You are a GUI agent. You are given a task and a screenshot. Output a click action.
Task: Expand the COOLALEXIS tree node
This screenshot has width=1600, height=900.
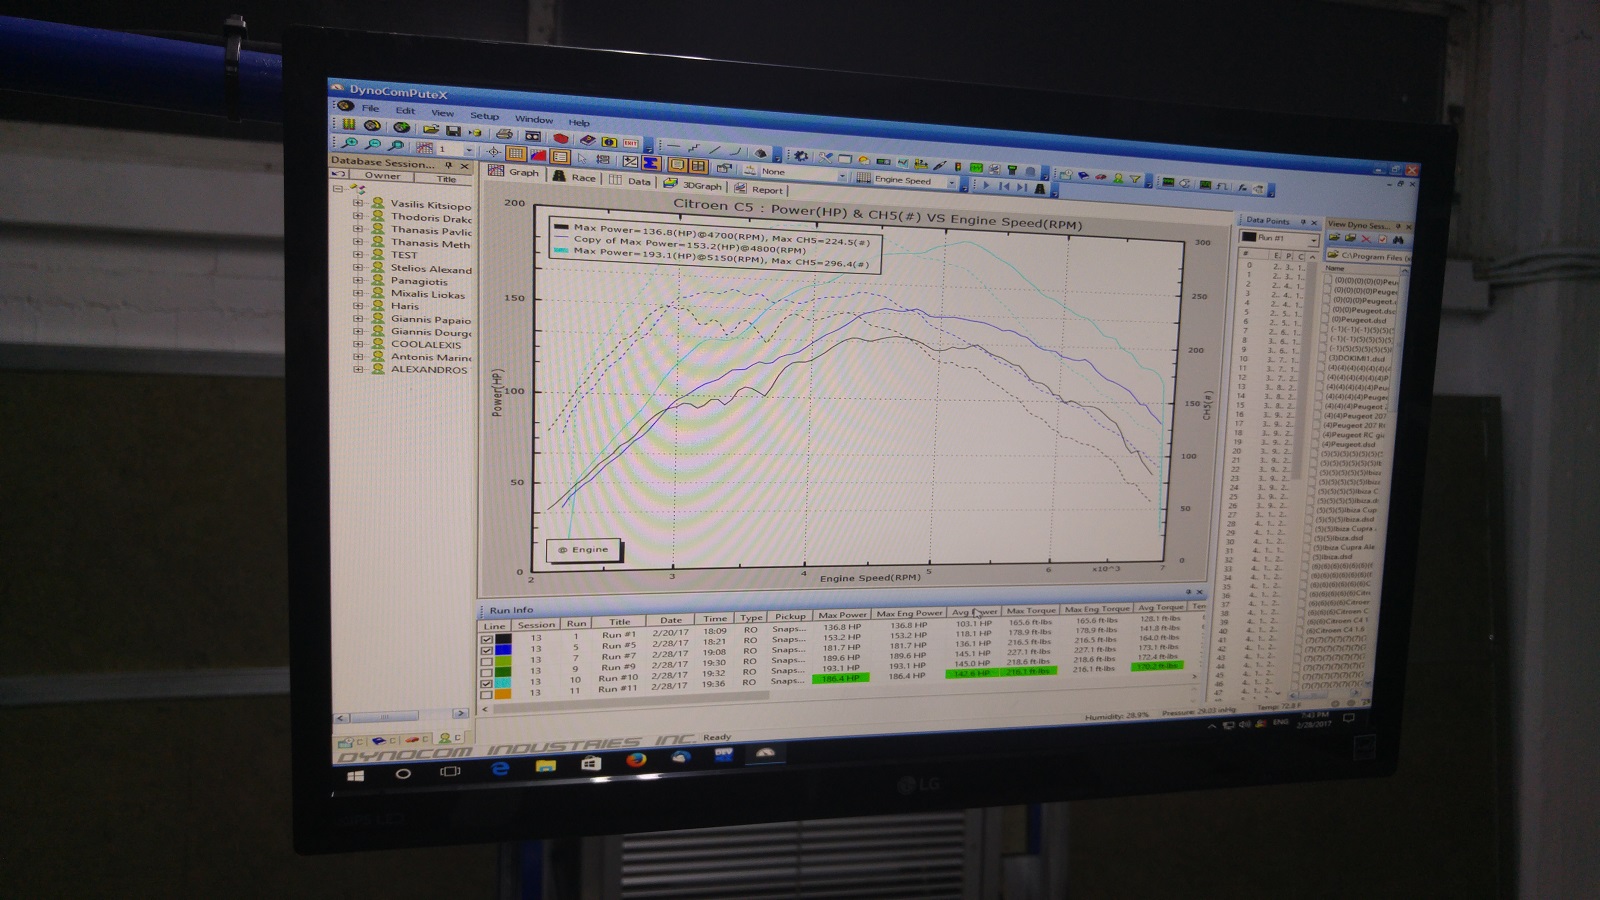(358, 343)
